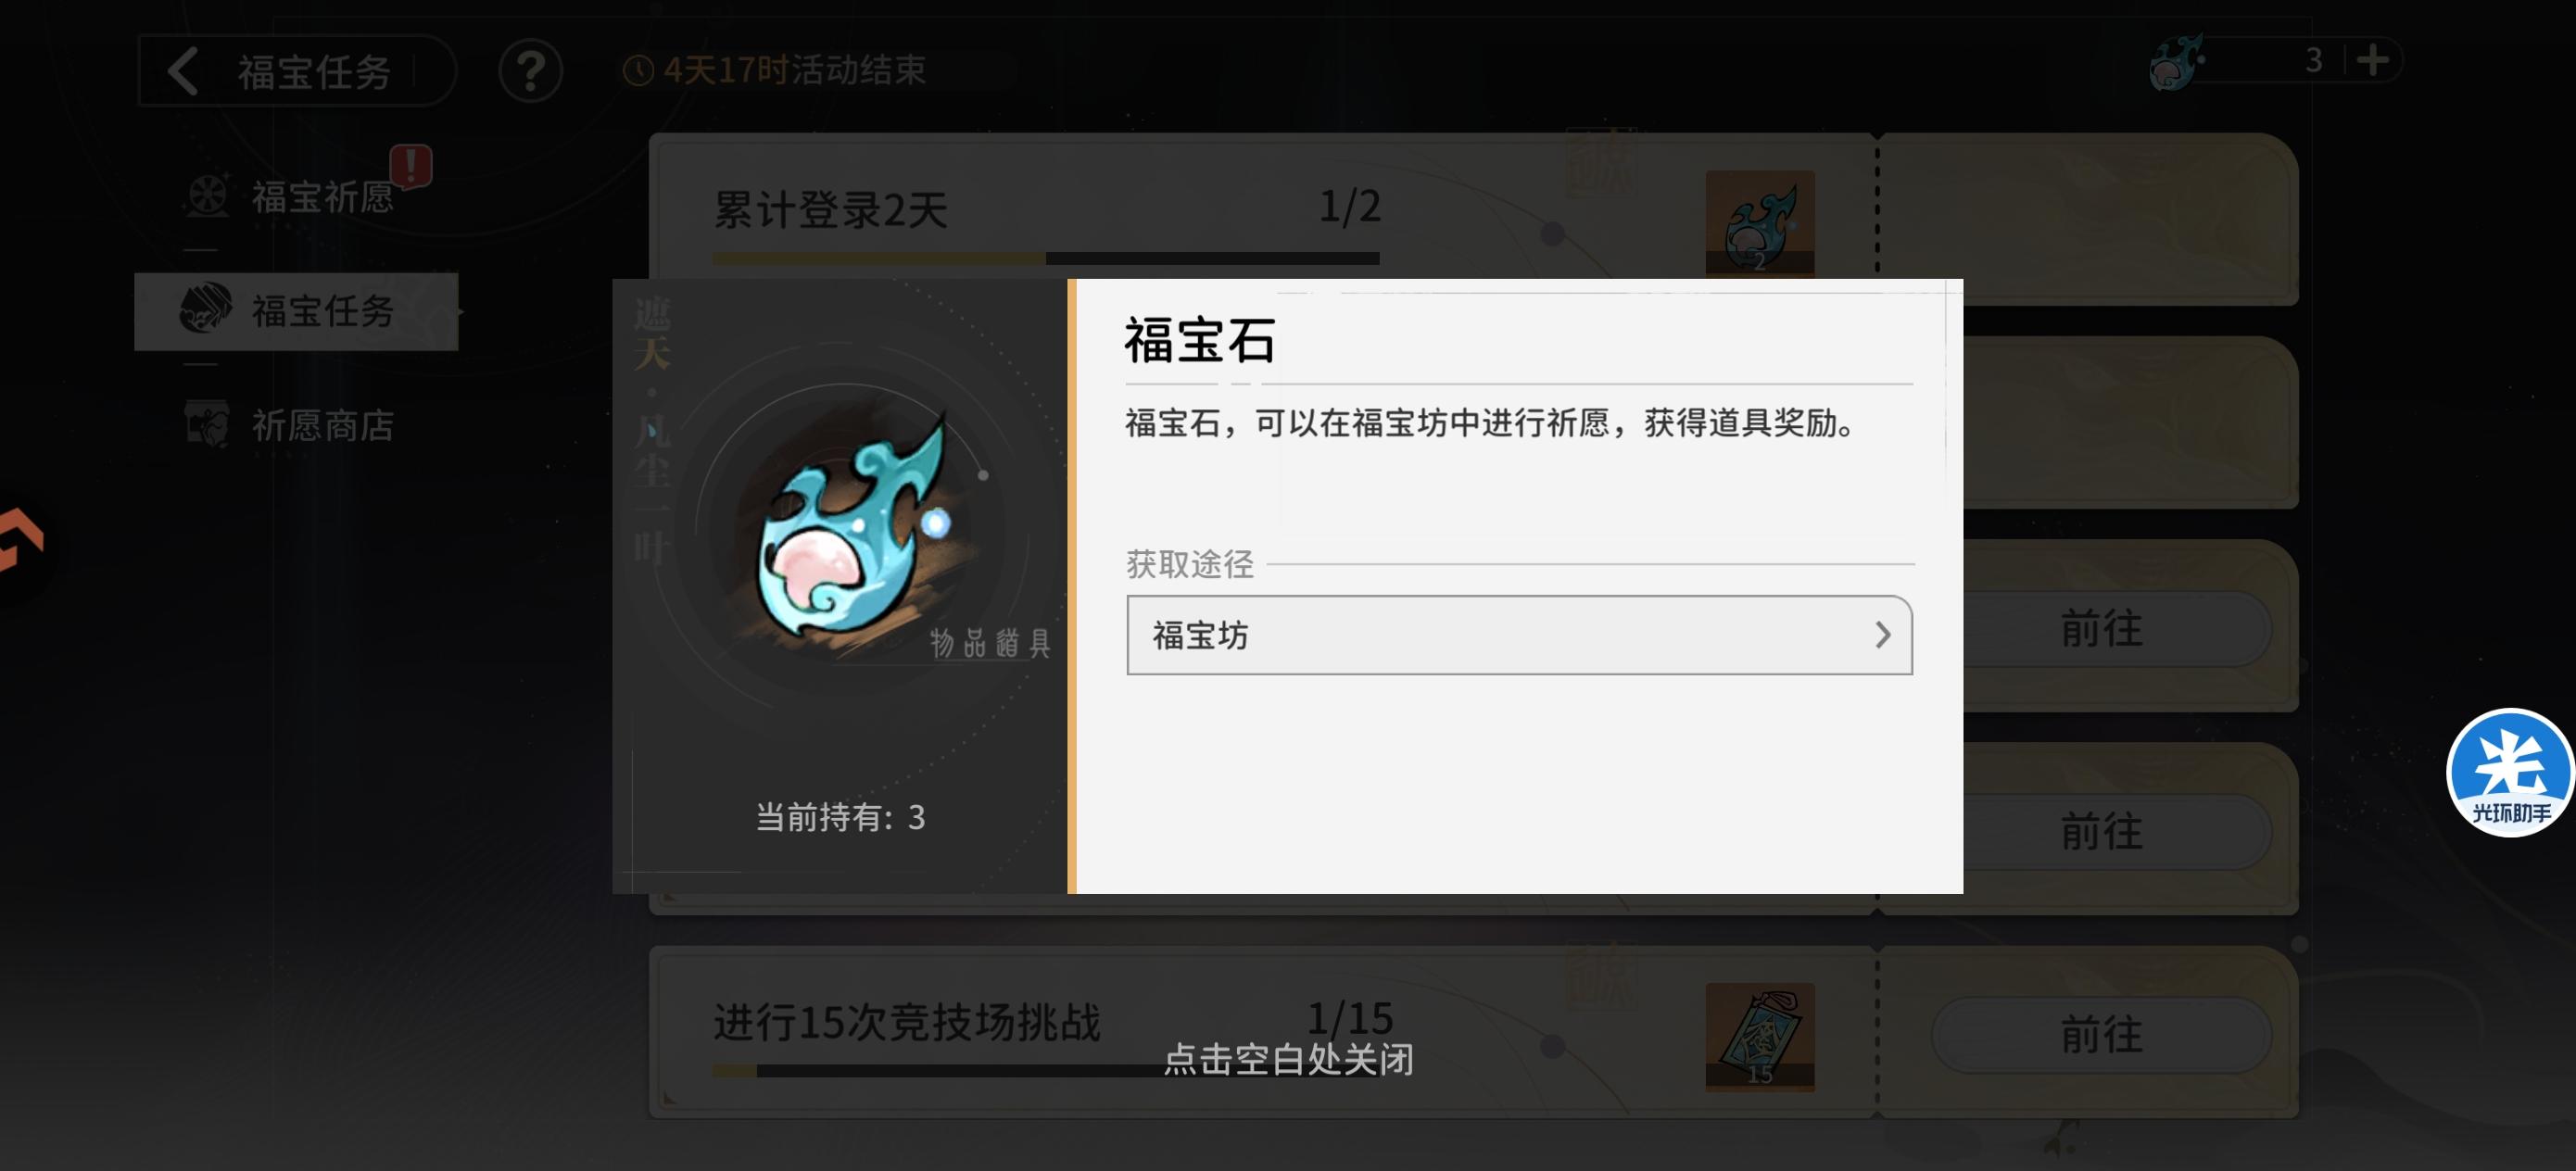Click the chevron arrow in the 福宝坊 row

coord(1882,635)
